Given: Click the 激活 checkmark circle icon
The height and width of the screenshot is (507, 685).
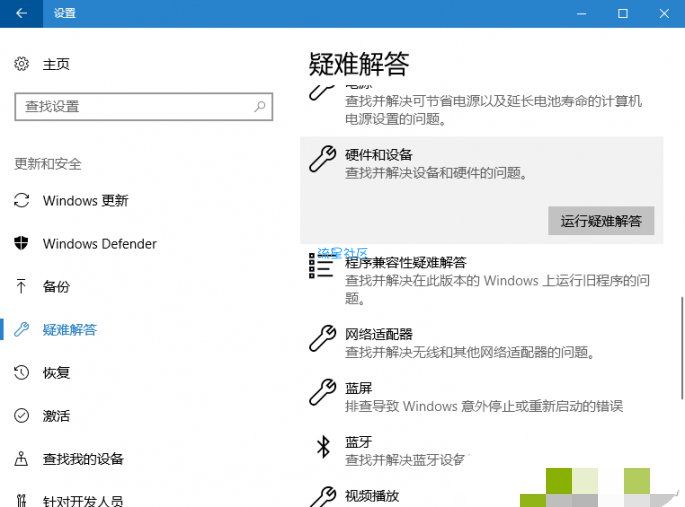Looking at the screenshot, I should pos(21,415).
